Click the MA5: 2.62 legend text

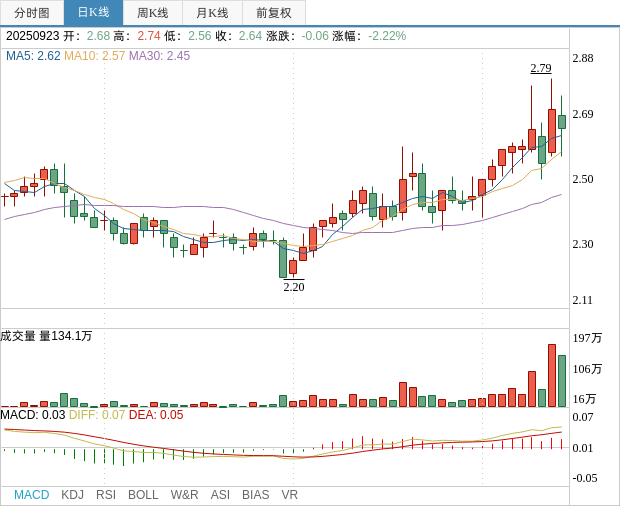pos(33,56)
